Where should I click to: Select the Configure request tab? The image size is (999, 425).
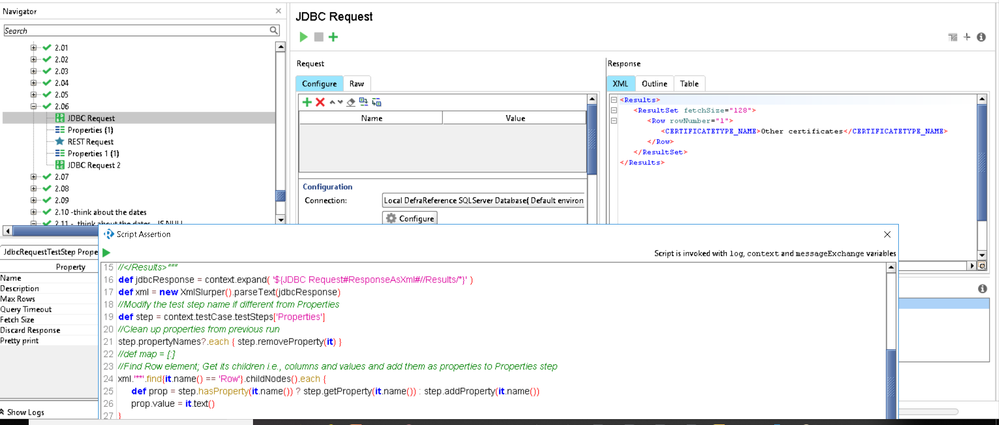point(319,83)
